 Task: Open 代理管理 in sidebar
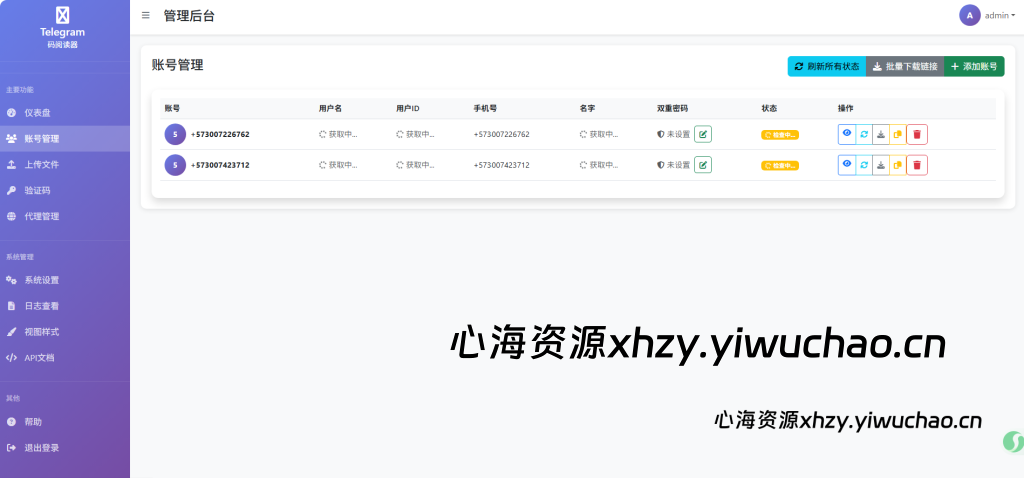click(x=65, y=216)
